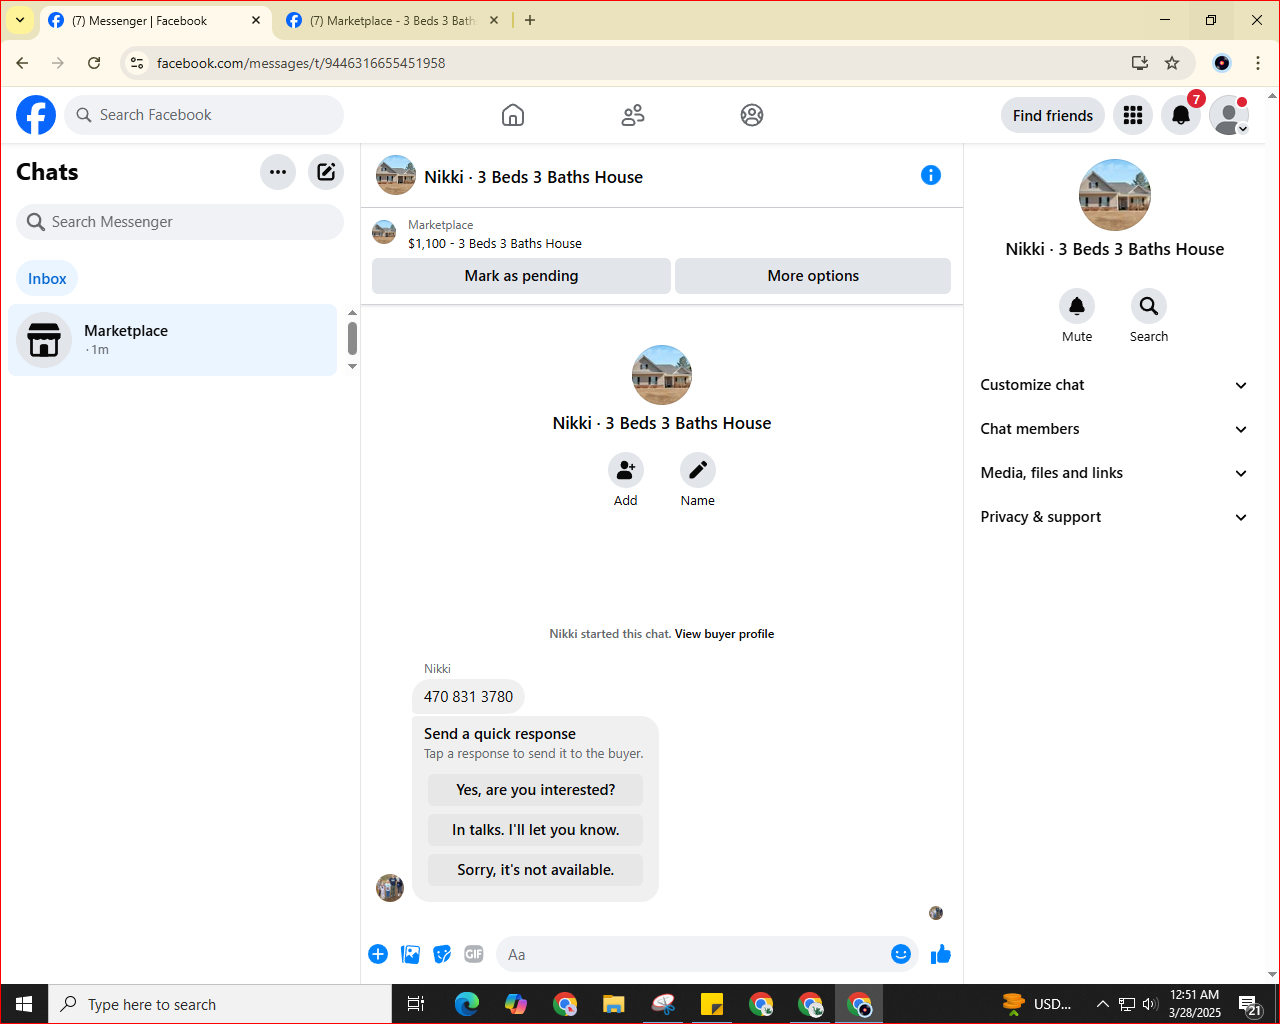Mute this conversation with the bell
1280x1024 pixels.
[x=1077, y=306]
